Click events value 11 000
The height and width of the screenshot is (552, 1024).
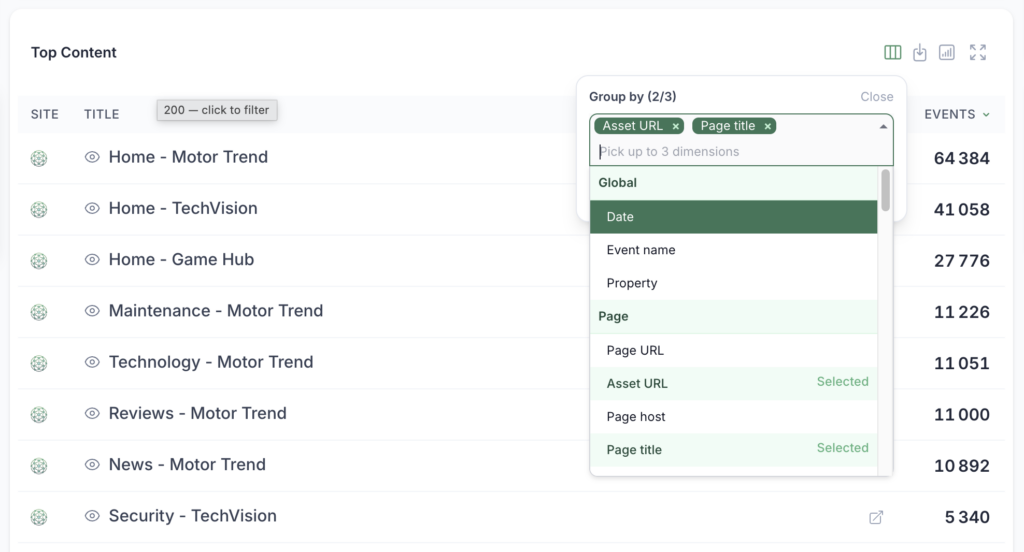(961, 414)
